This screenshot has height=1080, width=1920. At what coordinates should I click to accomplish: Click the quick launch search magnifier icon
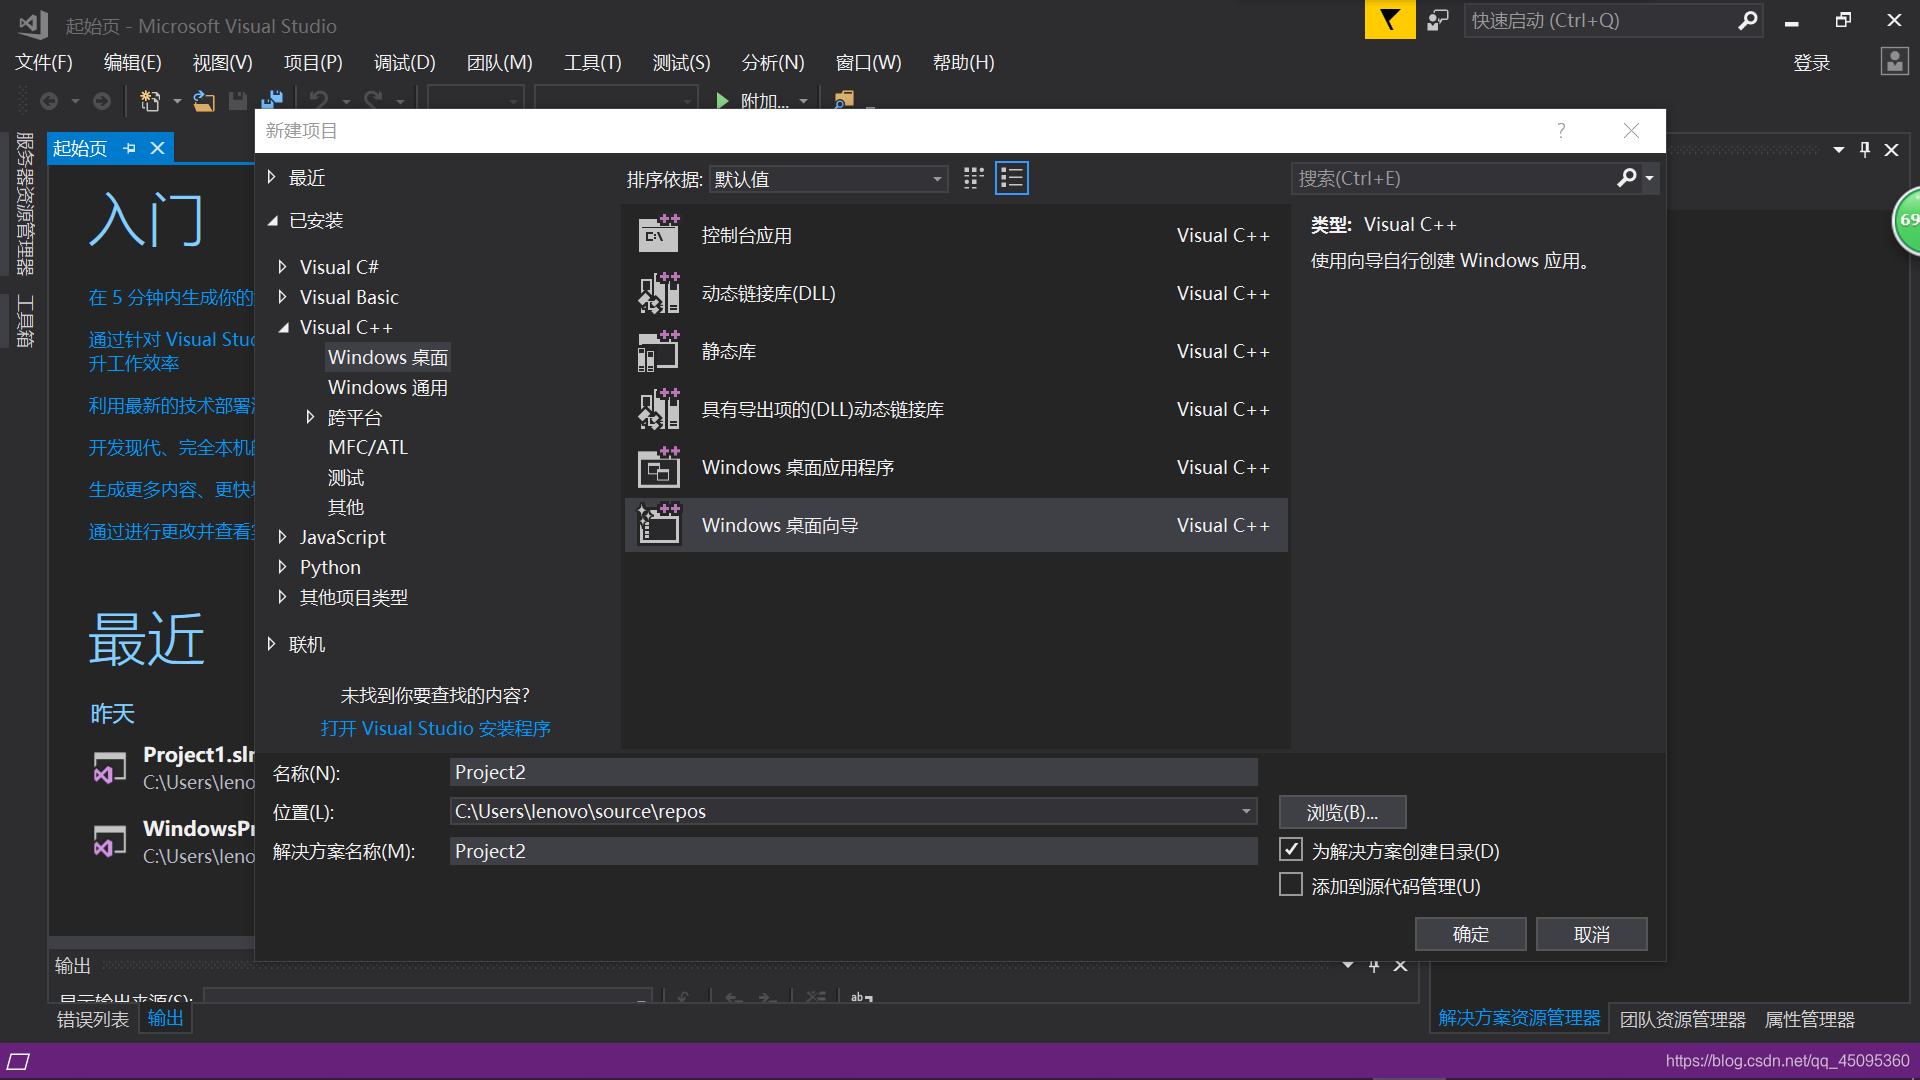1747,20
